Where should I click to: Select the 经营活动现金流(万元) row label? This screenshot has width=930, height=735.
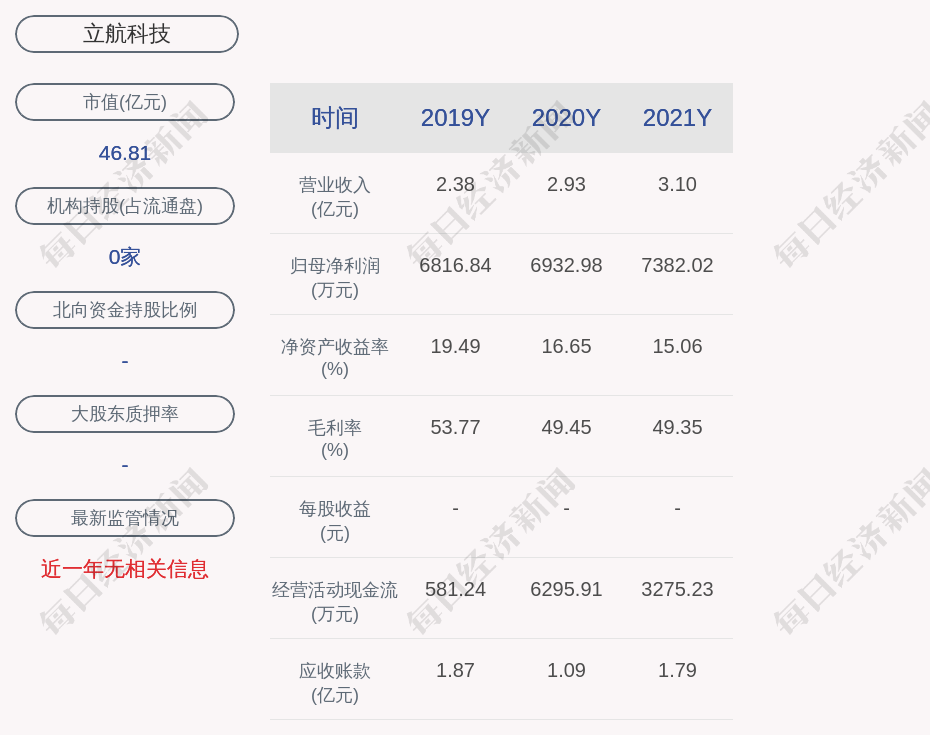335,602
